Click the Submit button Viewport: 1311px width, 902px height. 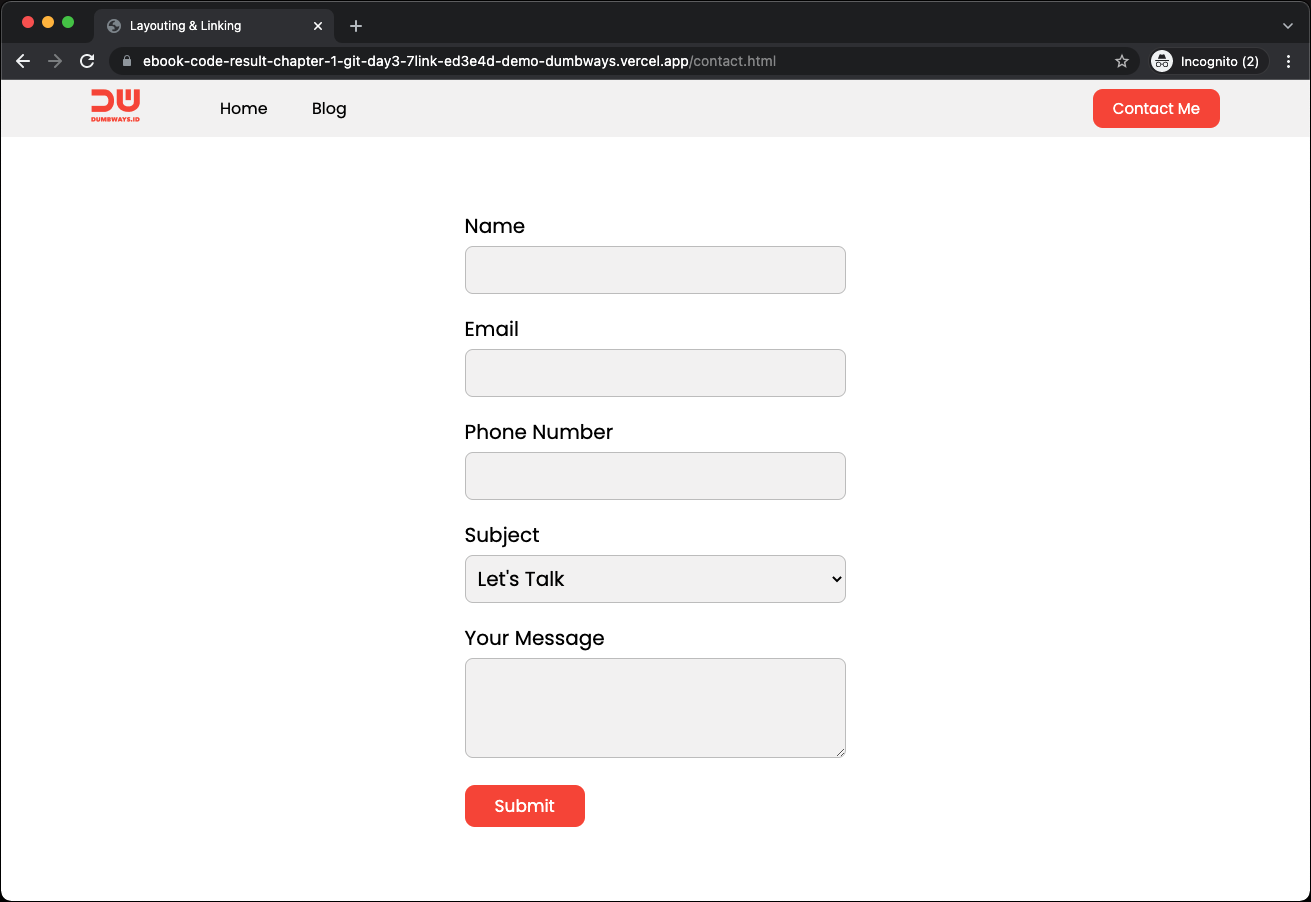525,806
